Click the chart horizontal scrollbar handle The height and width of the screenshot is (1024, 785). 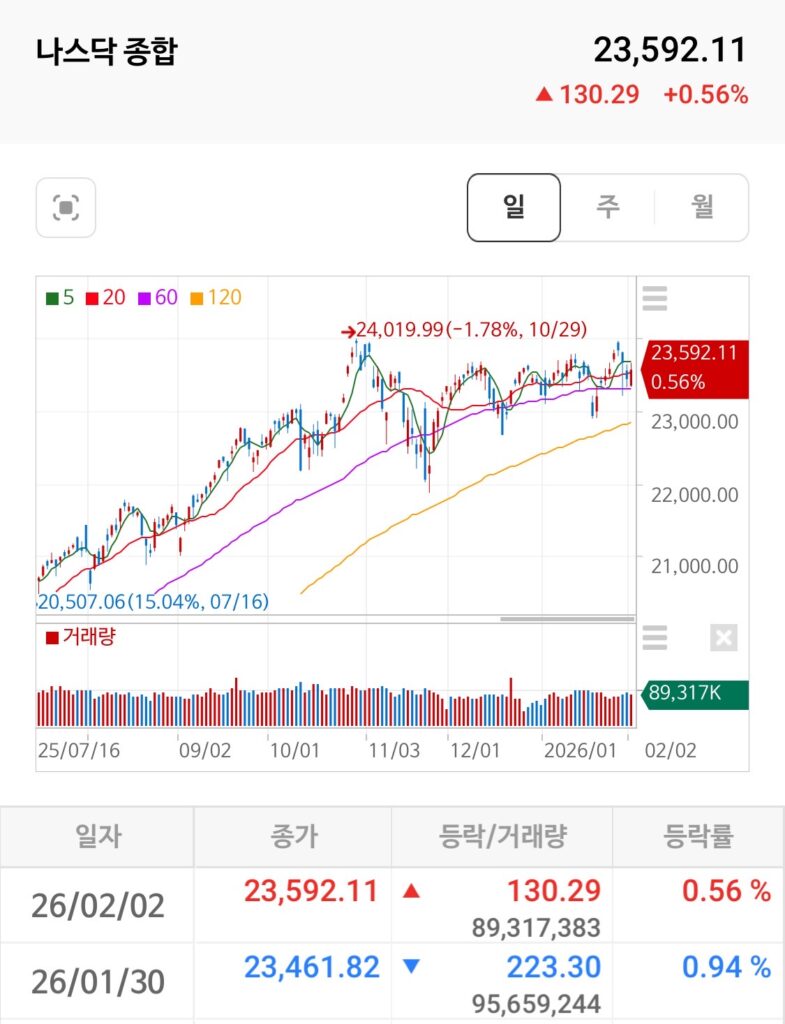point(566,619)
